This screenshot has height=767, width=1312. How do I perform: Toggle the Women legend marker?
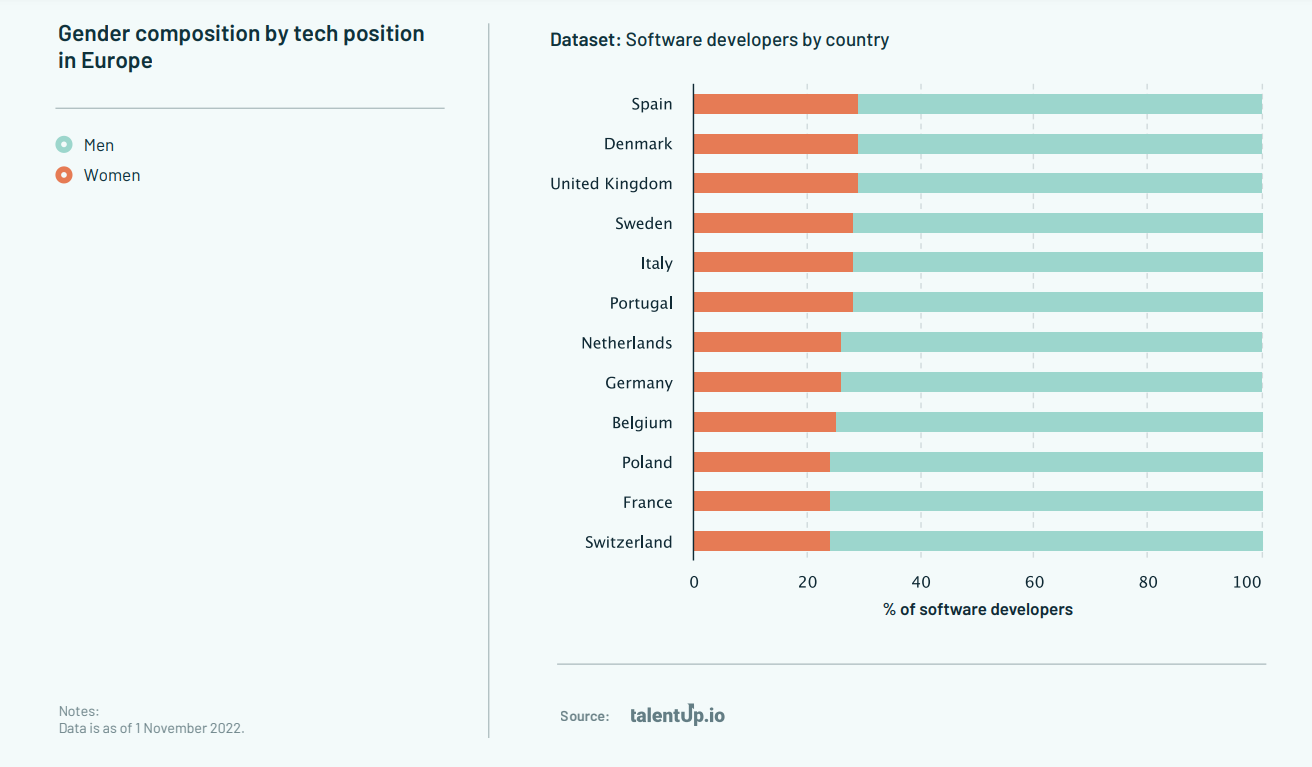(x=64, y=175)
